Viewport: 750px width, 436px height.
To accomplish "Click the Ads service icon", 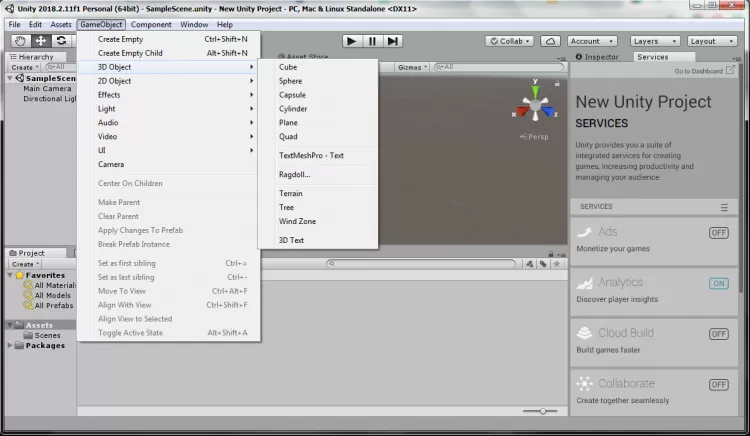I will tap(585, 232).
